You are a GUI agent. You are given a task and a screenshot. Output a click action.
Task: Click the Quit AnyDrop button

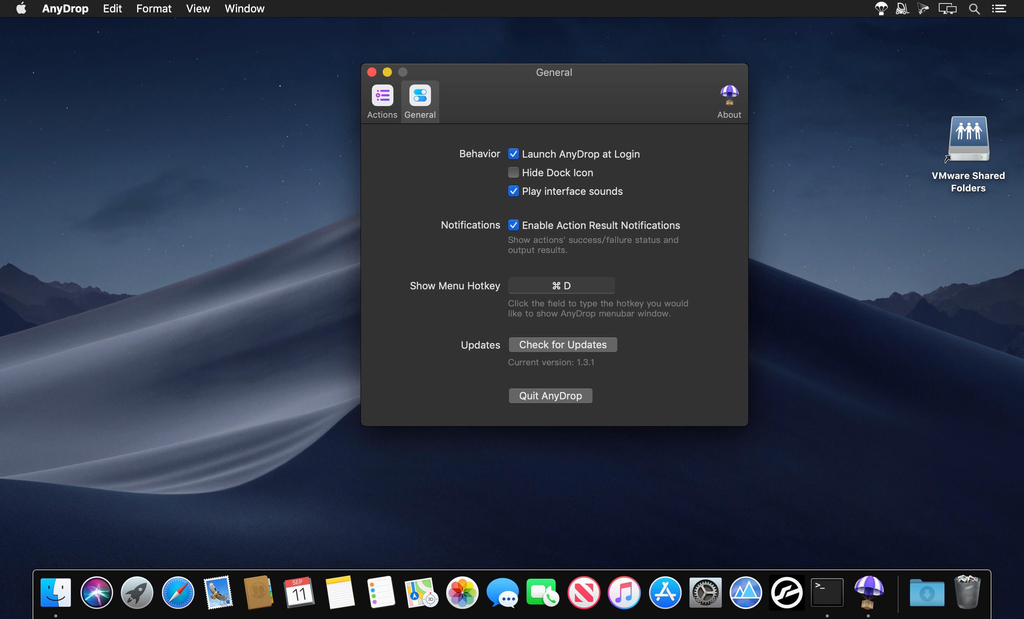coord(550,396)
